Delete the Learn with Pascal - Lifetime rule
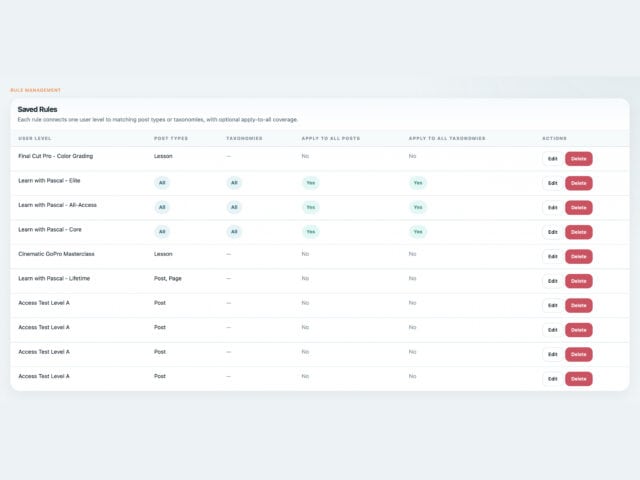Viewport: 640px width, 480px height. click(578, 281)
